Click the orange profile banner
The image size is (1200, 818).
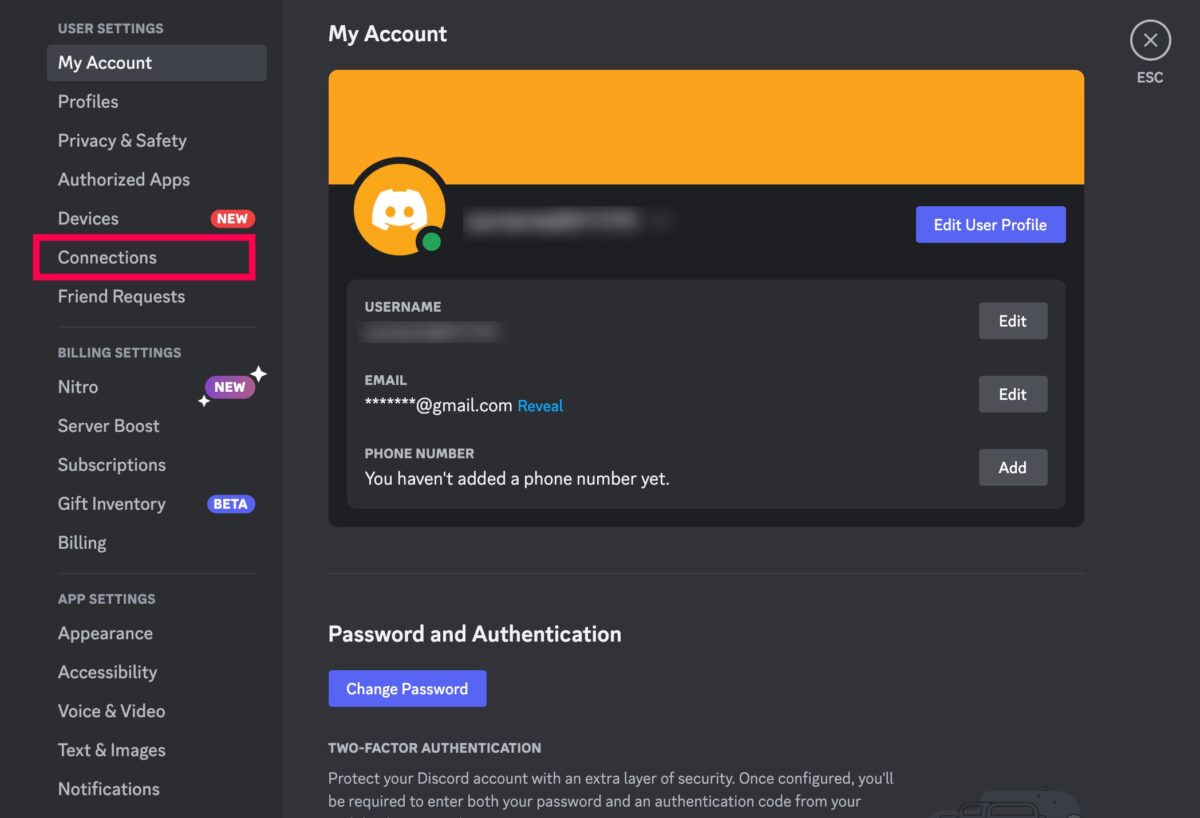706,127
